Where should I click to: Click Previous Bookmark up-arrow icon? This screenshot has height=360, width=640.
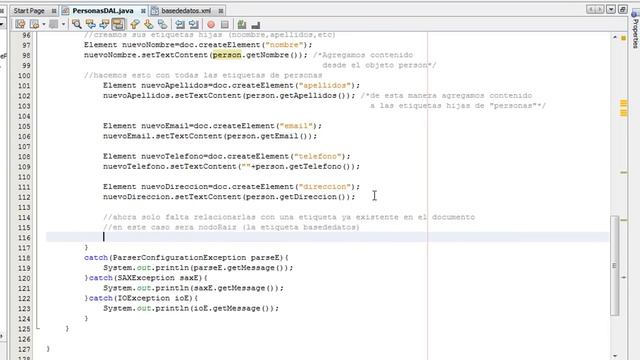(135, 24)
